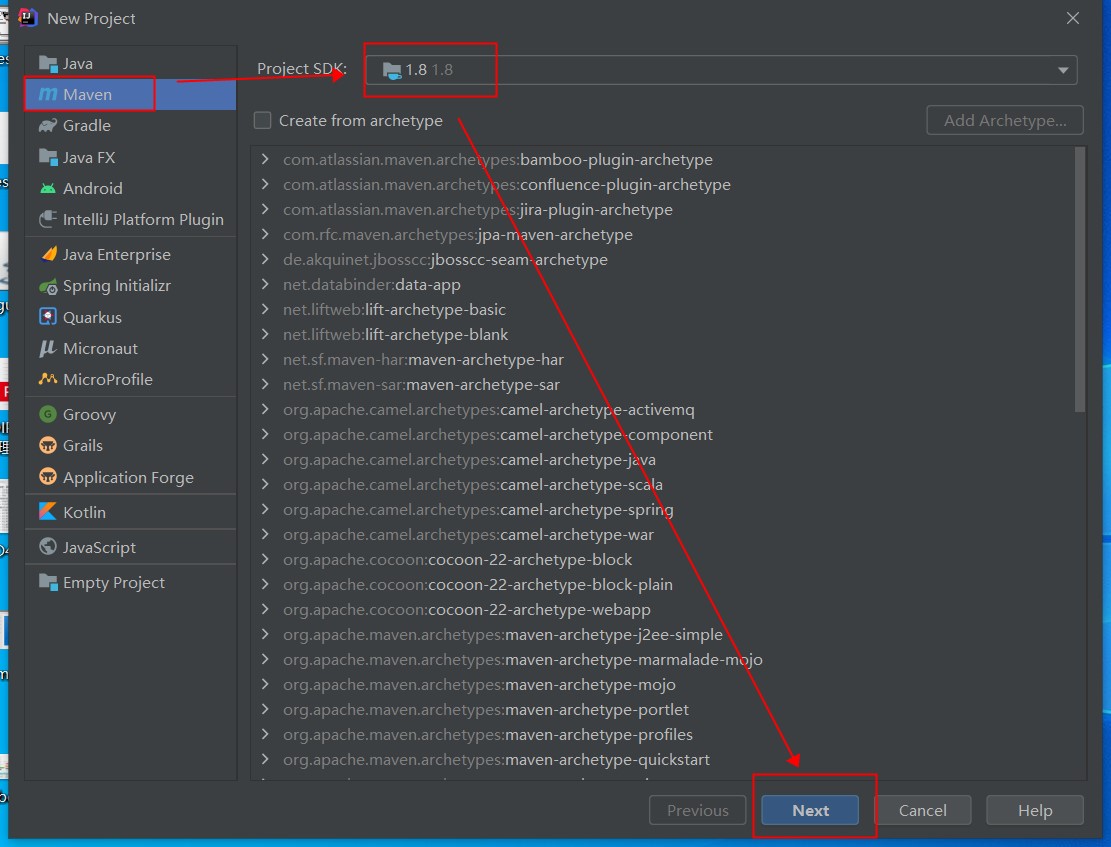
Task: Click the Empty Project folder icon
Action: pos(48,582)
